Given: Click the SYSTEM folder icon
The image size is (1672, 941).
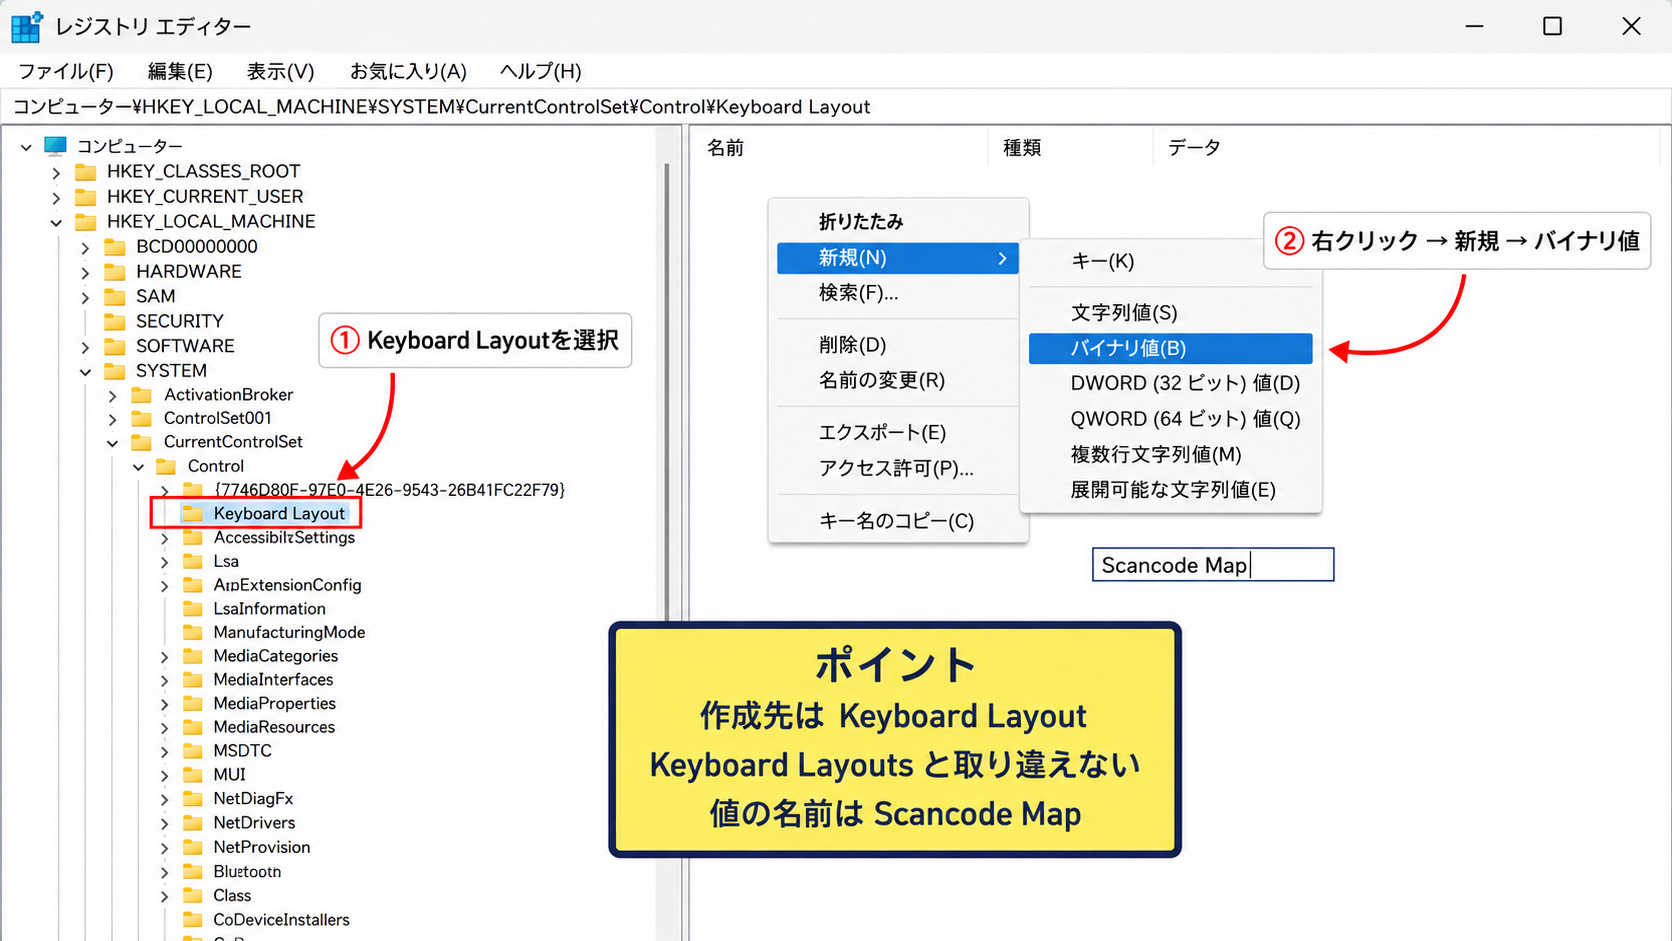Looking at the screenshot, I should point(115,371).
